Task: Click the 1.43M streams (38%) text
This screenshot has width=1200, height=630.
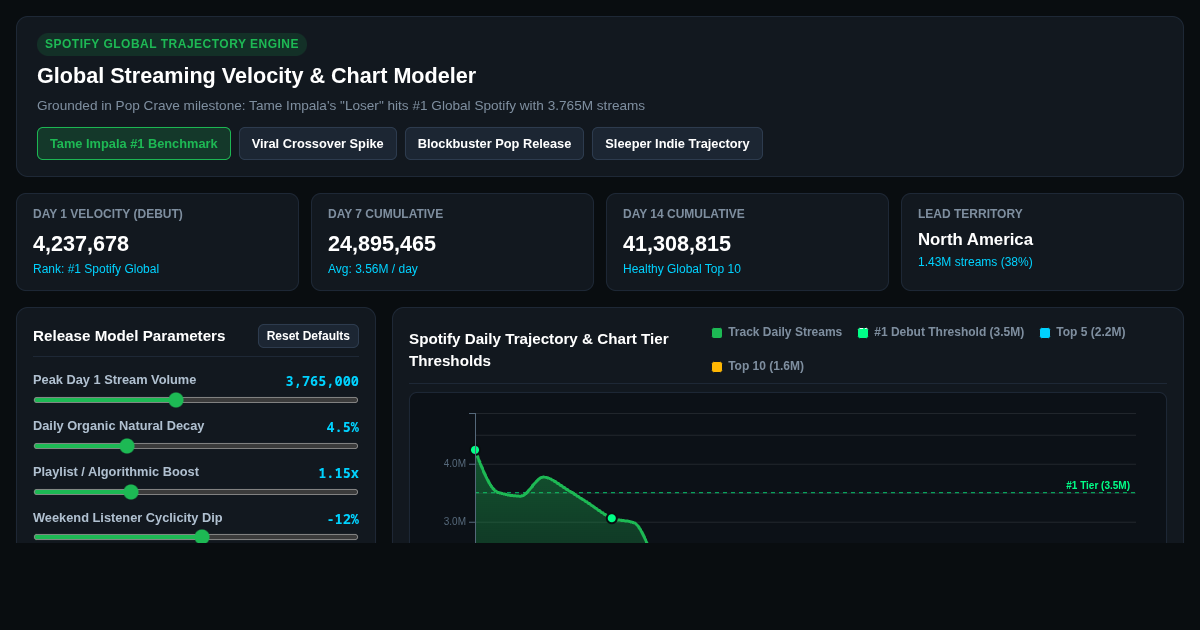Action: [x=975, y=262]
